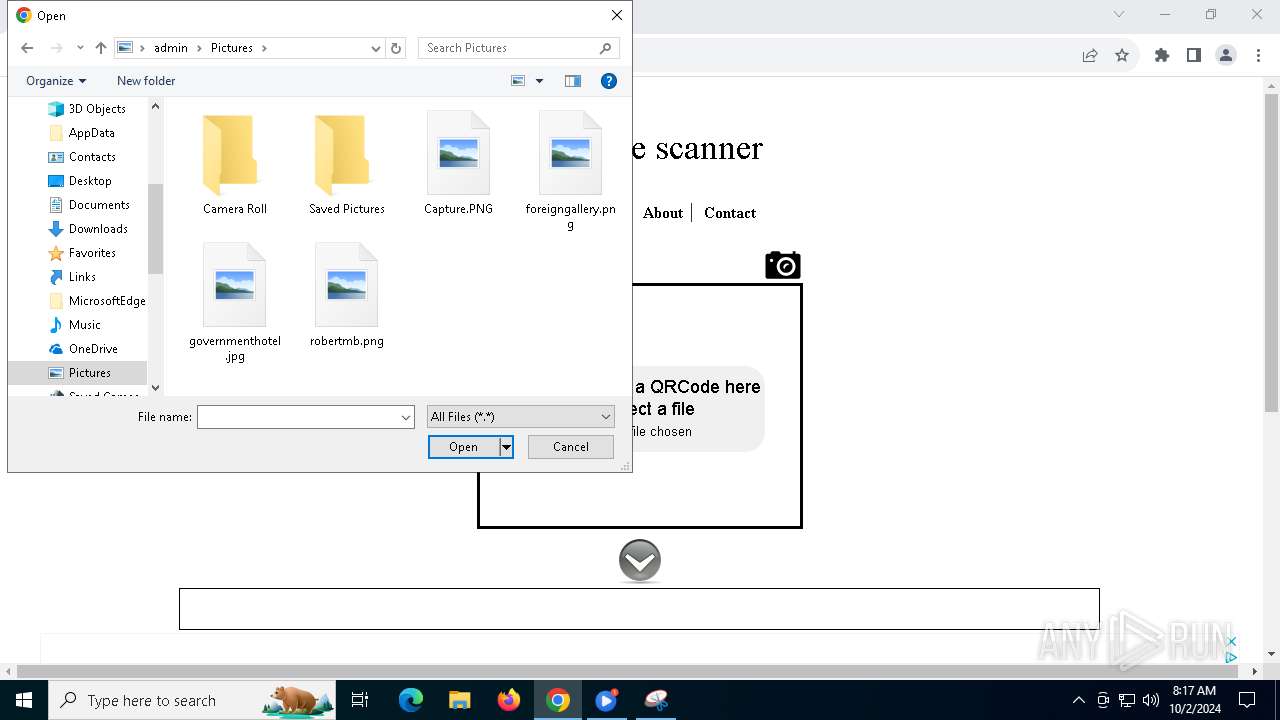The width and height of the screenshot is (1280, 720).
Task: Cancel the Open dialog
Action: [x=571, y=447]
